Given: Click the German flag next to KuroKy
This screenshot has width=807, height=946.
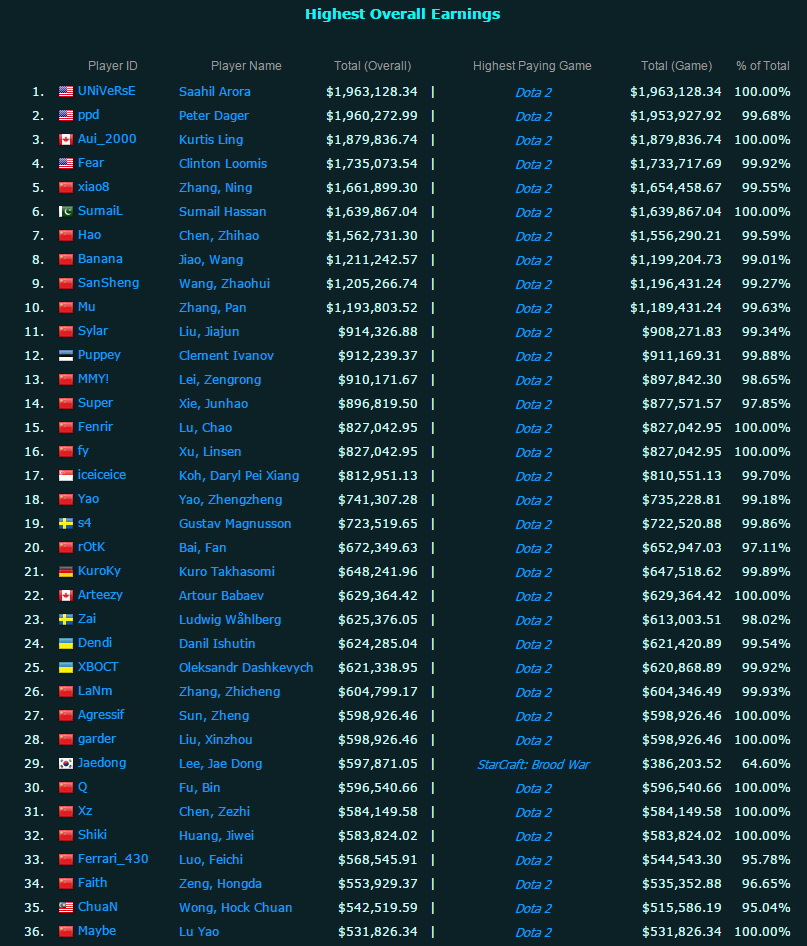Looking at the screenshot, I should [66, 572].
